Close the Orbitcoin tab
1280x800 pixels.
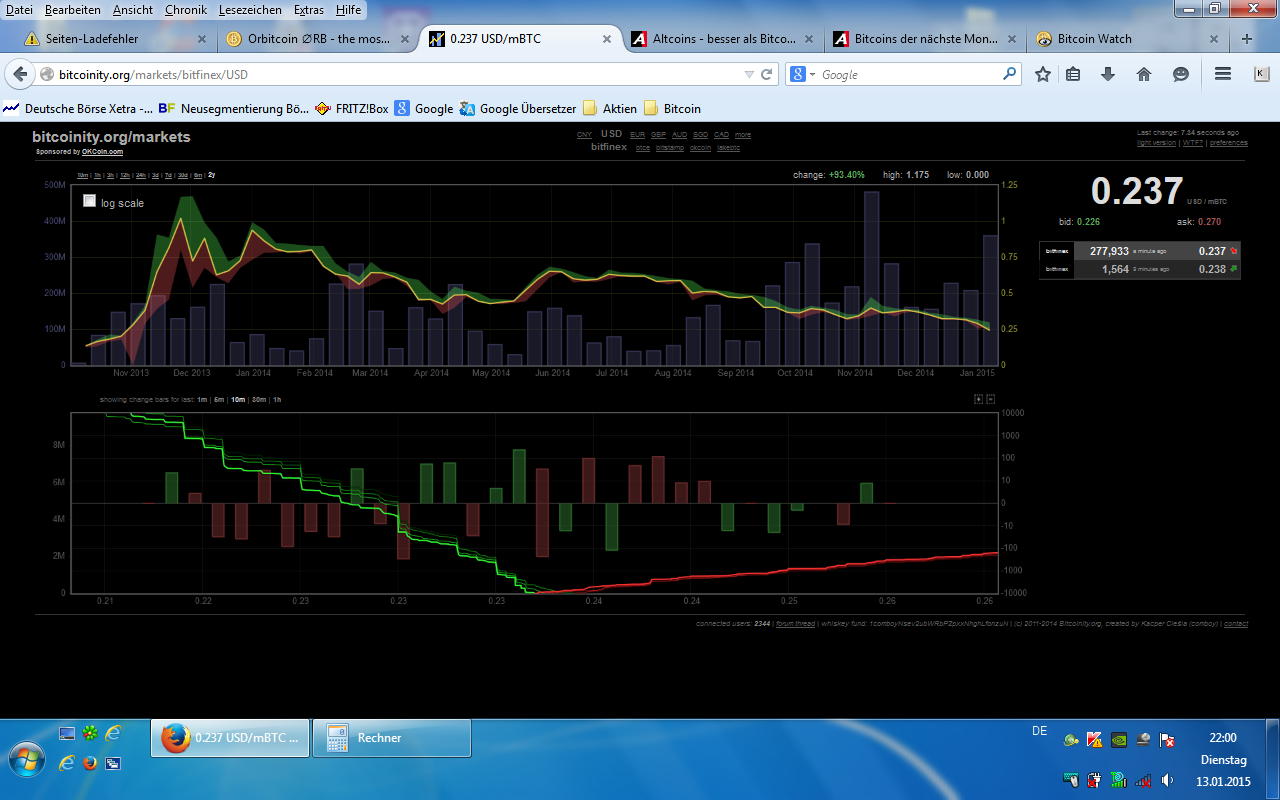404,39
